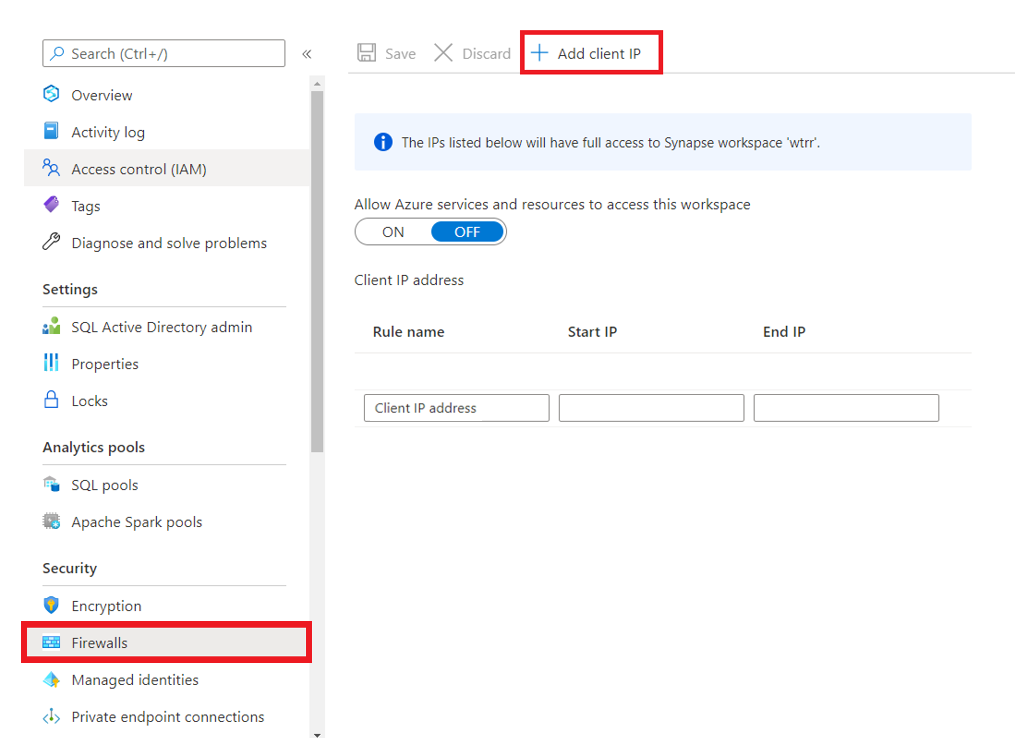Click the Locks padlock icon
Image resolution: width=1015 pixels, height=738 pixels.
tap(51, 399)
